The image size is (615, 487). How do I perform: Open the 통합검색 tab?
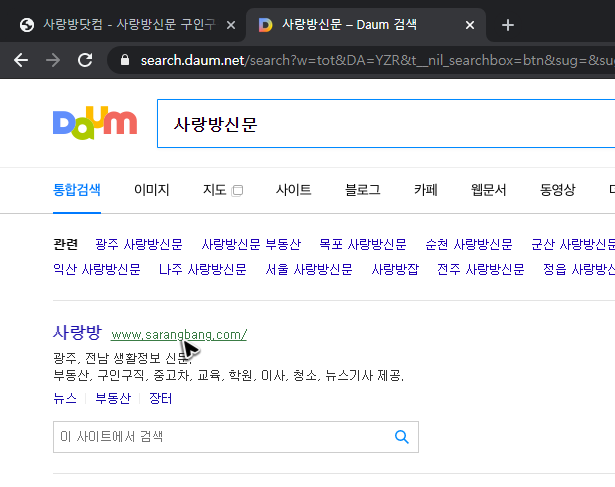tap(77, 190)
